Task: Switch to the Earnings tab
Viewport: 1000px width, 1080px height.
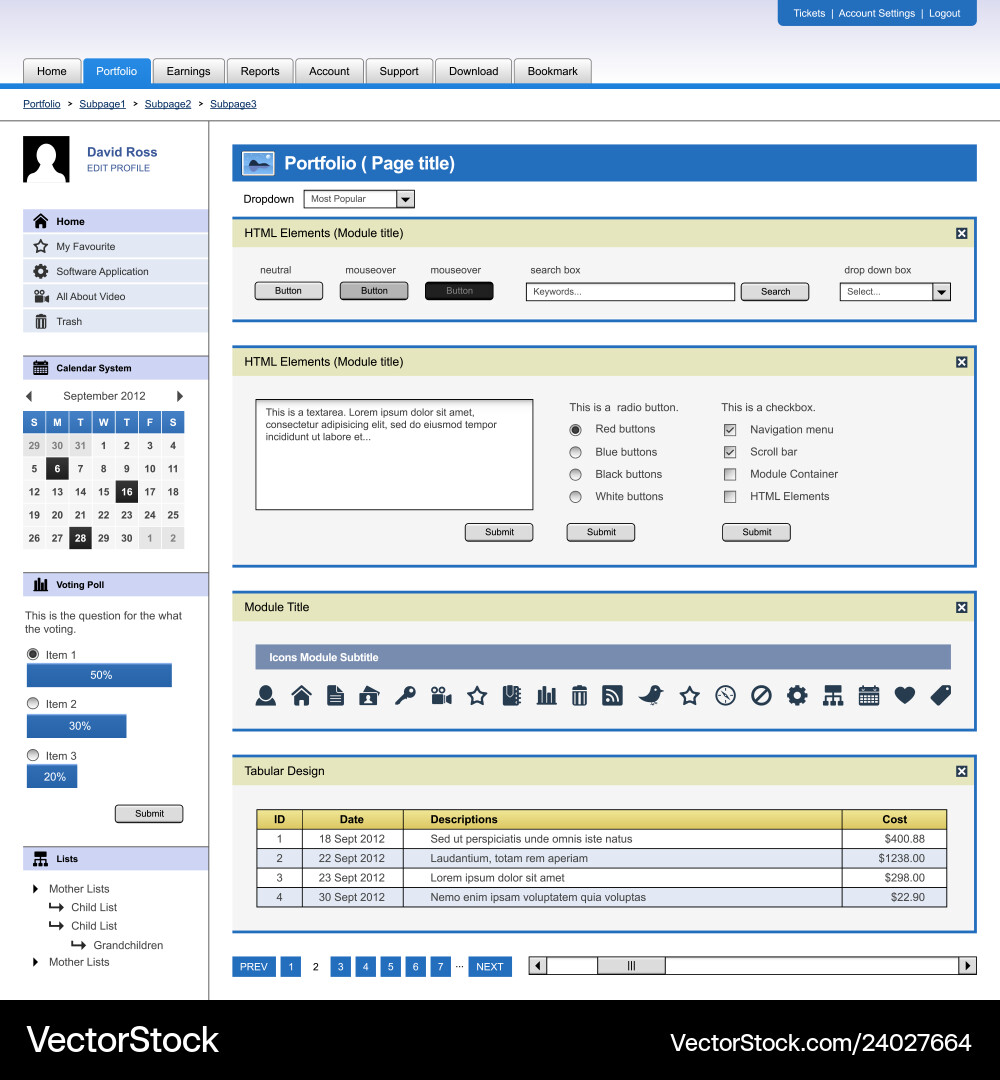Action: 189,71
